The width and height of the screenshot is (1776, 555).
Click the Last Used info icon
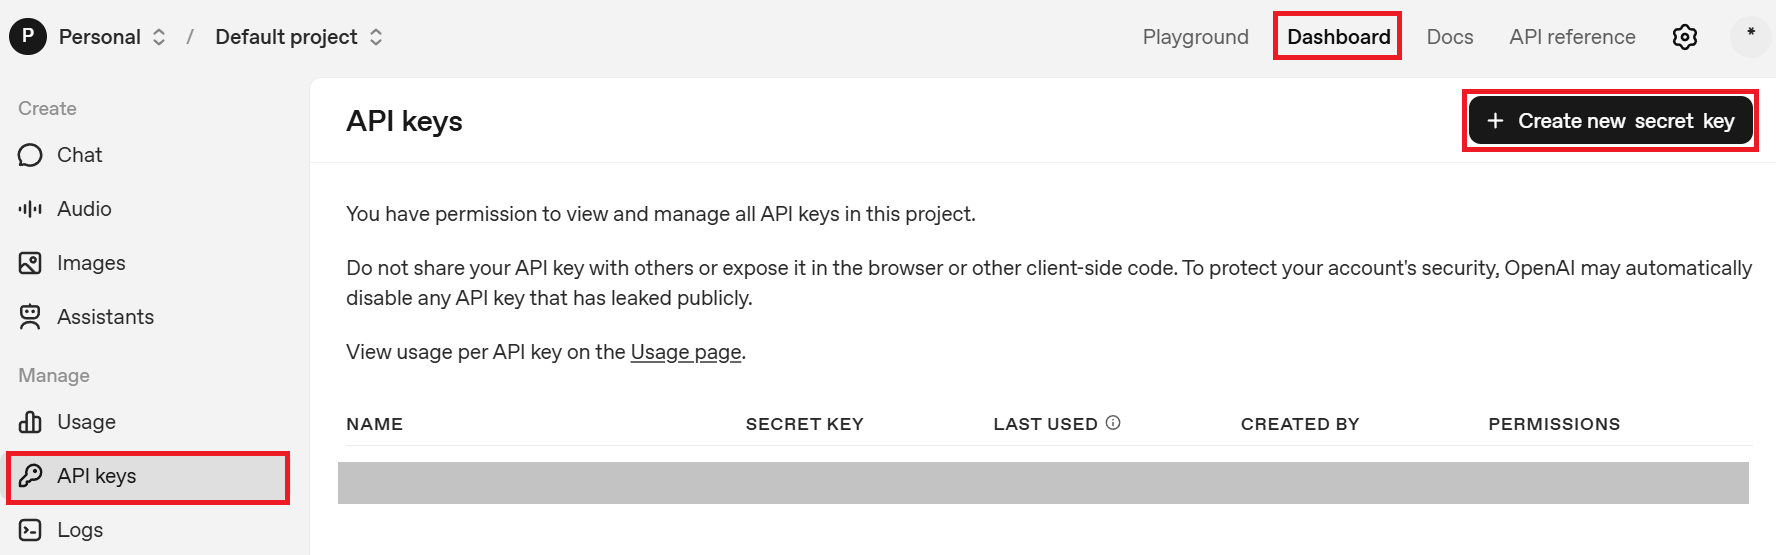1113,423
